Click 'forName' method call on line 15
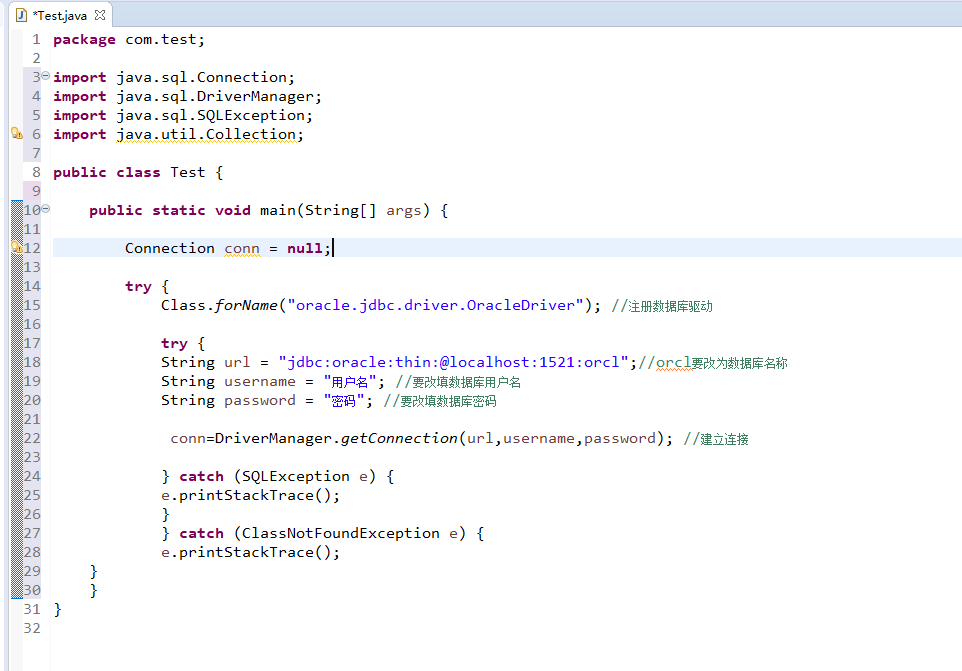Image resolution: width=962 pixels, height=671 pixels. point(246,305)
